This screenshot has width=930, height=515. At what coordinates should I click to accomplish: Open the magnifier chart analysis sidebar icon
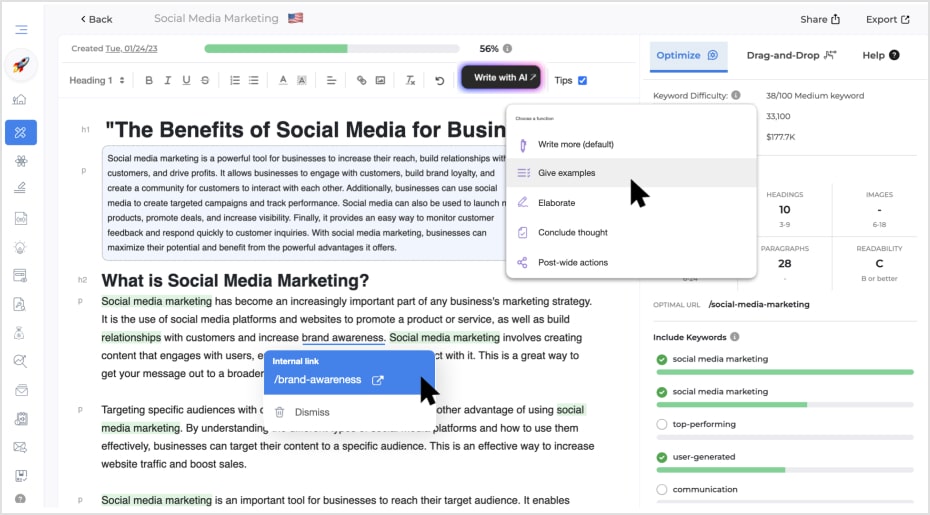tap(20, 361)
